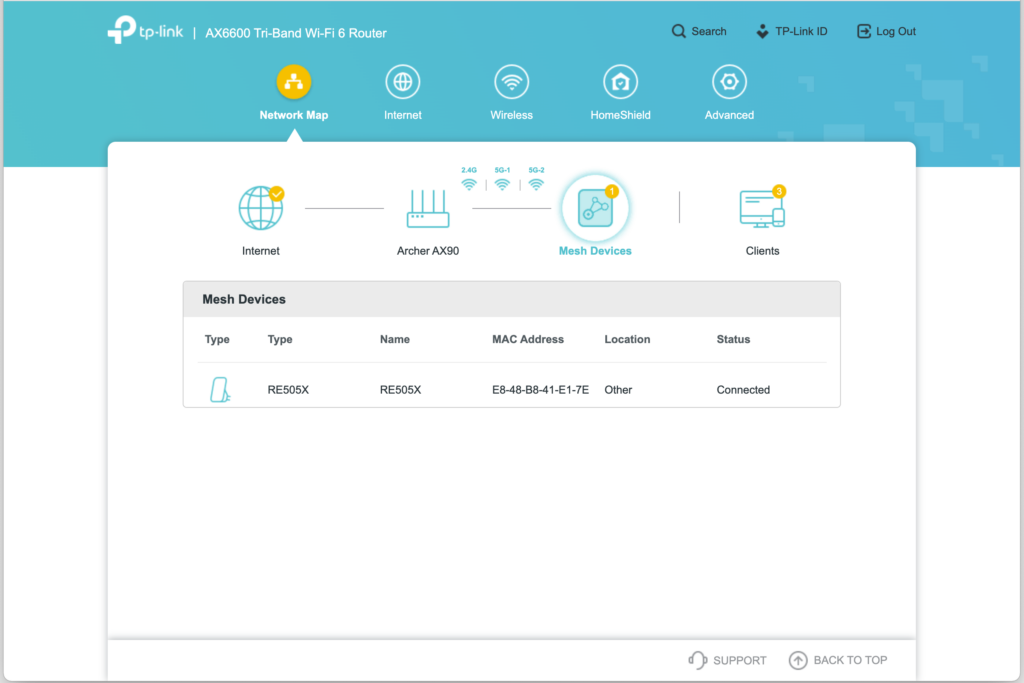1024x683 pixels.
Task: Switch to the Network Map label
Action: 294,115
